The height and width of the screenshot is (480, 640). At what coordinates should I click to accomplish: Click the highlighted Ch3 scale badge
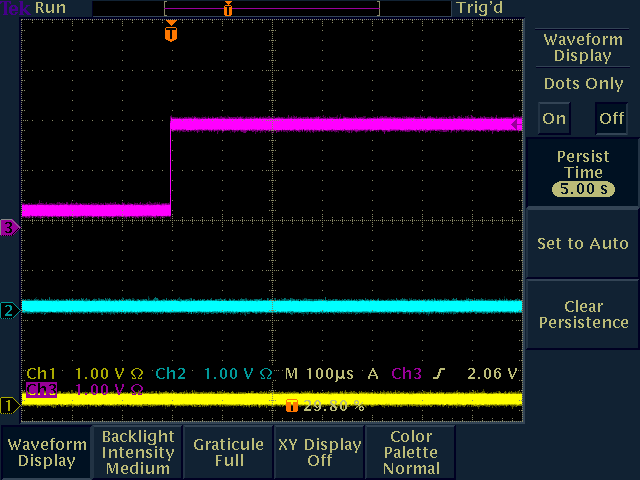[42, 389]
